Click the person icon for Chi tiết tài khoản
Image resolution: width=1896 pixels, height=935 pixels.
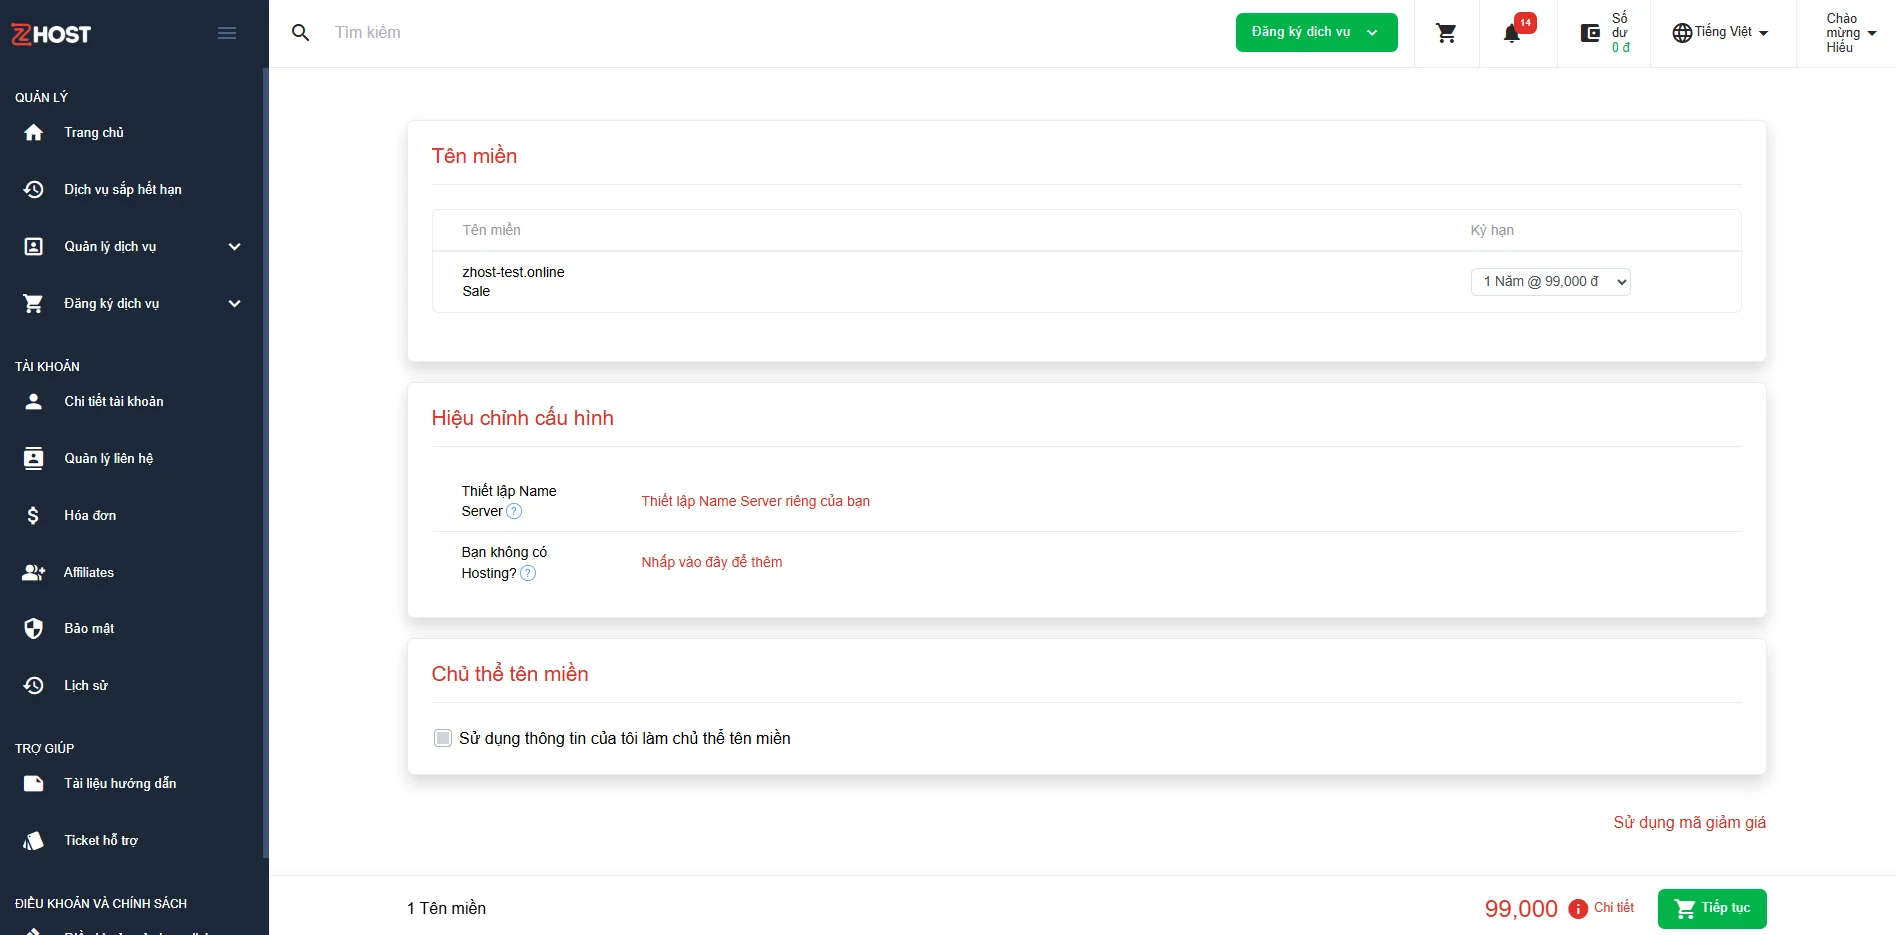coord(33,401)
